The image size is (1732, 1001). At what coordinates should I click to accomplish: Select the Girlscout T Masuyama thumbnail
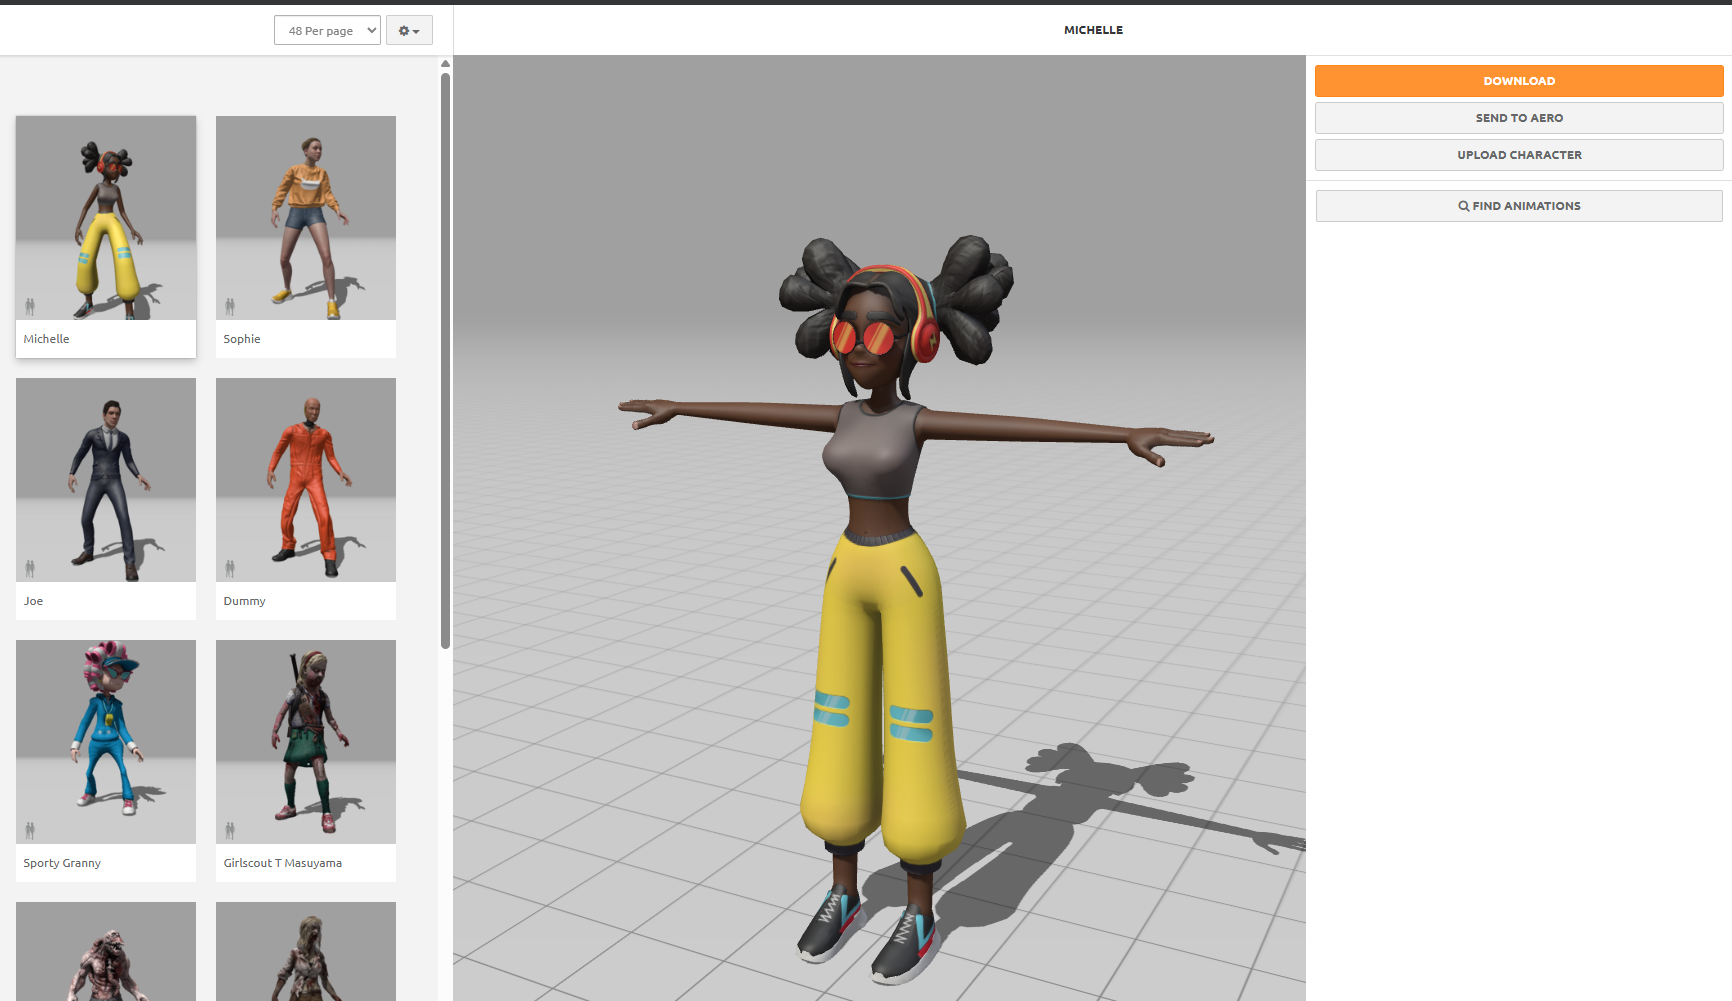pos(306,742)
